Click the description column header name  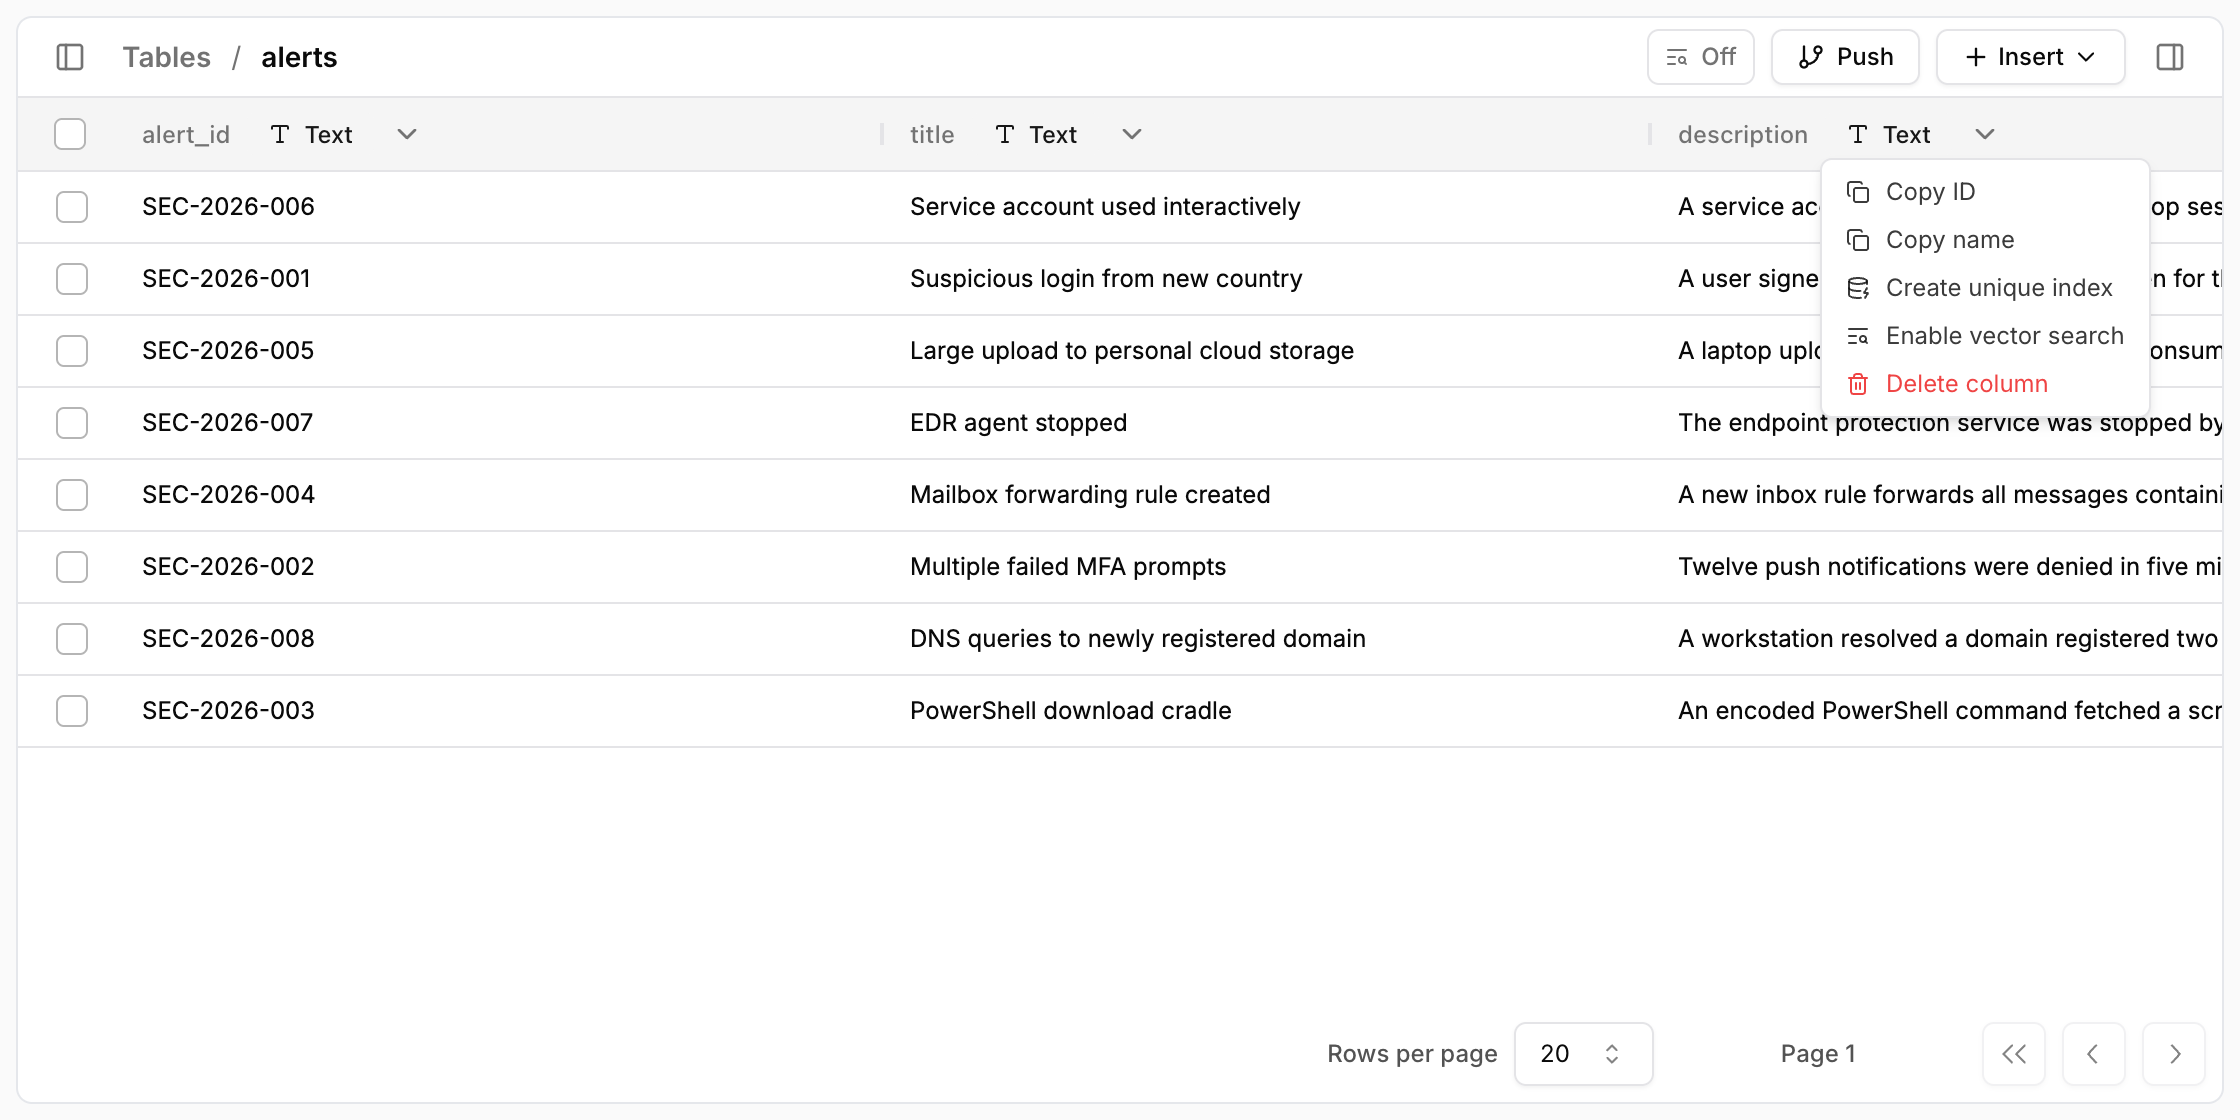click(x=1743, y=135)
